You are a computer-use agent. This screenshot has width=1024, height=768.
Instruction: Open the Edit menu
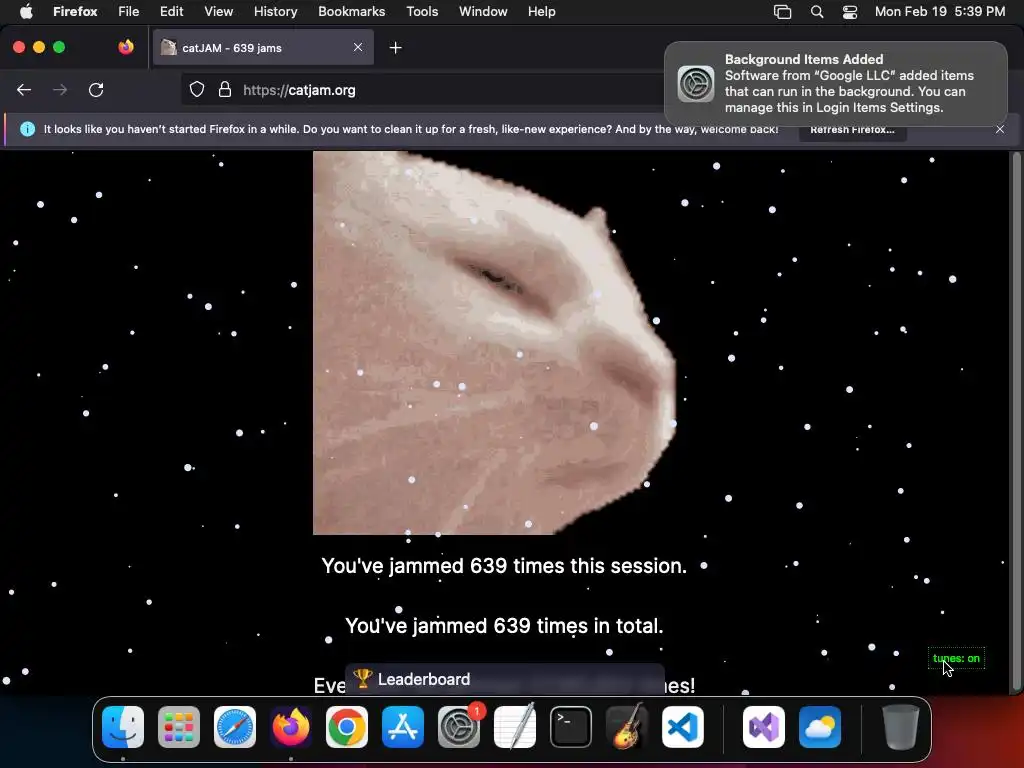[172, 12]
